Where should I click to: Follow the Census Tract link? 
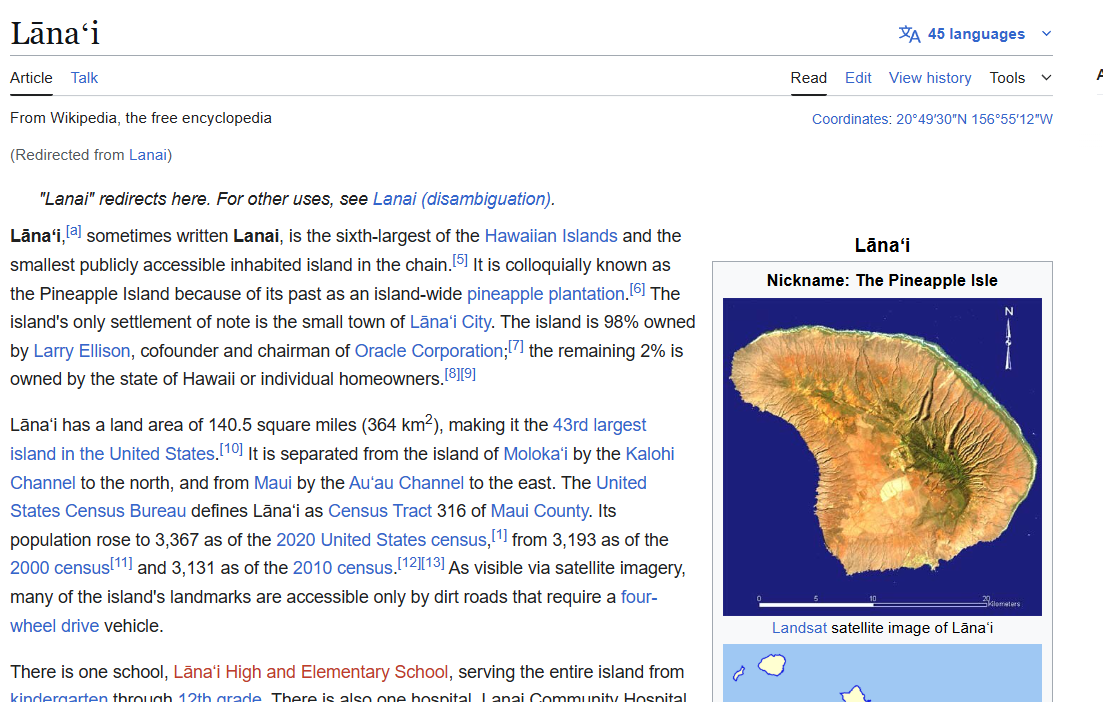pyautogui.click(x=379, y=511)
